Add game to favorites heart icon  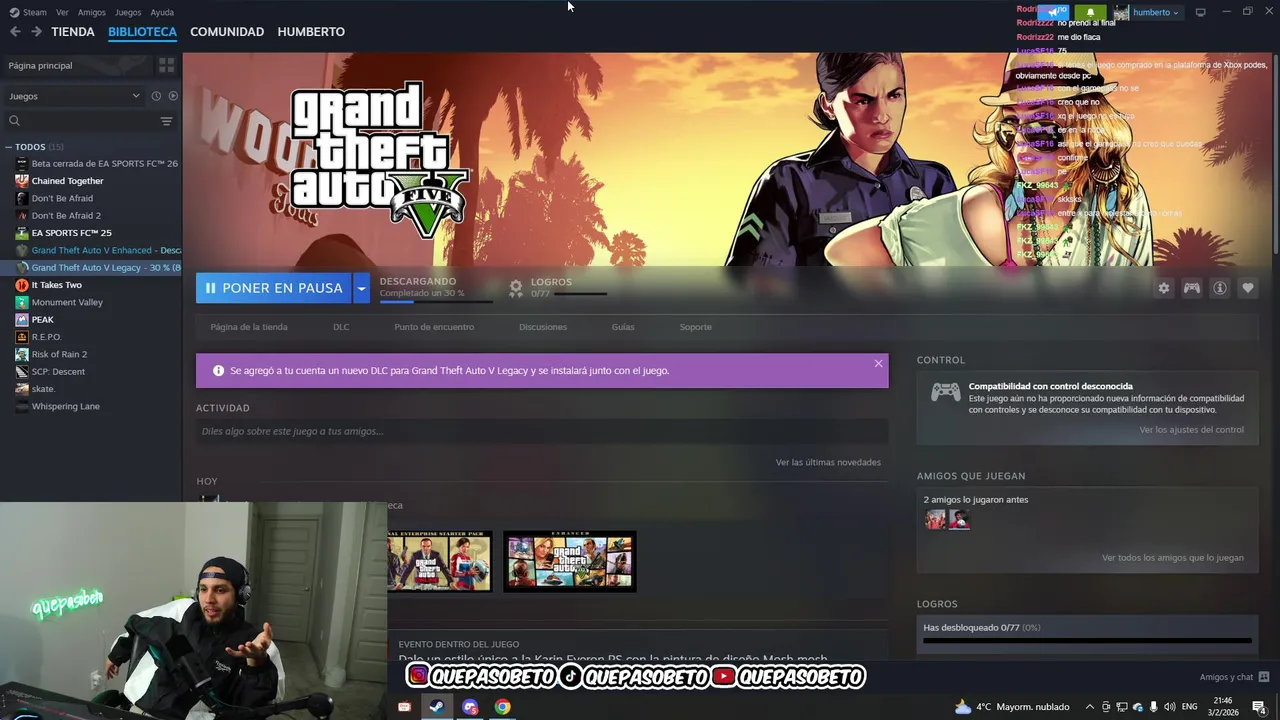click(1248, 288)
